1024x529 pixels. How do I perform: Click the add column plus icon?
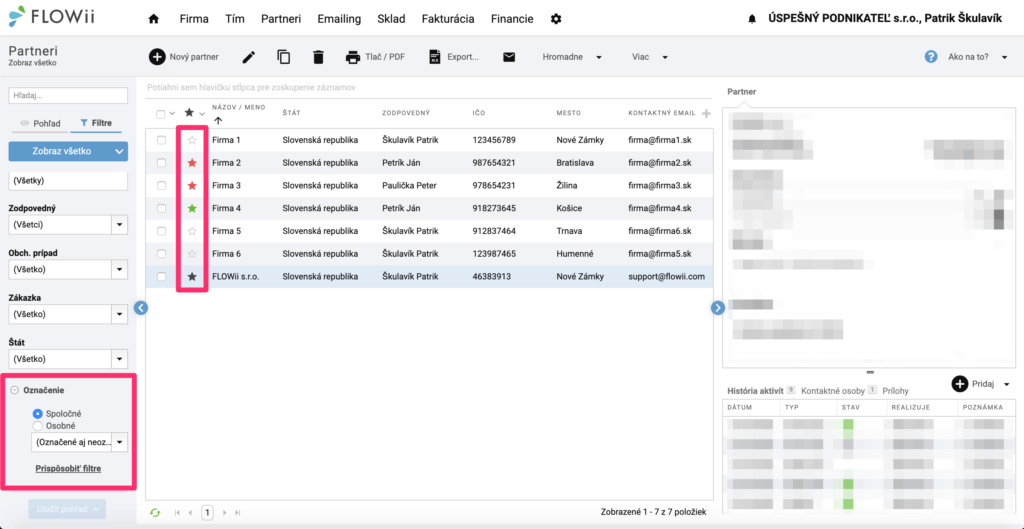[x=706, y=114]
